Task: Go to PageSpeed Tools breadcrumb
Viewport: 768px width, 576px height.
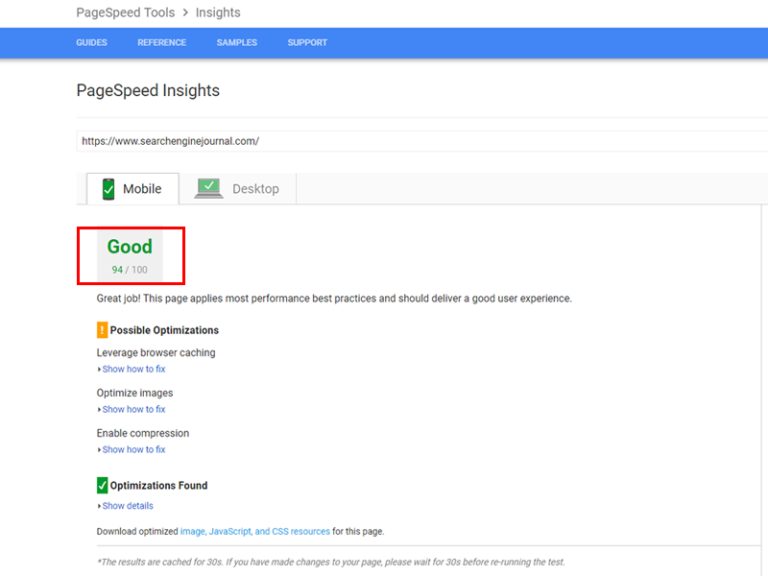Action: (125, 13)
